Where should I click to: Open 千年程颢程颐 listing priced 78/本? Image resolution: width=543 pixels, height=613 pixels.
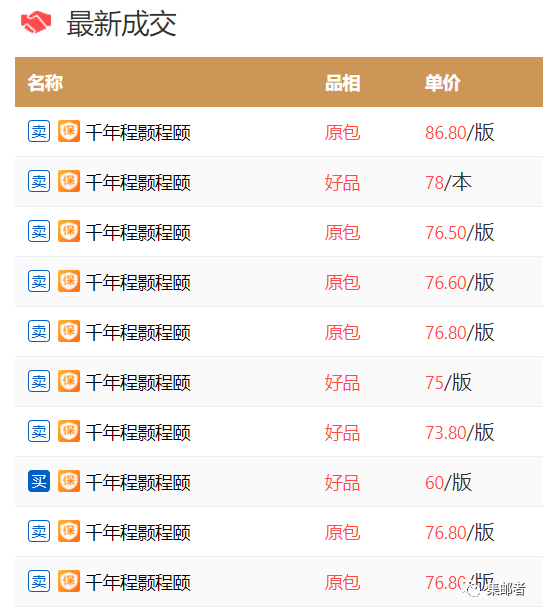(138, 183)
